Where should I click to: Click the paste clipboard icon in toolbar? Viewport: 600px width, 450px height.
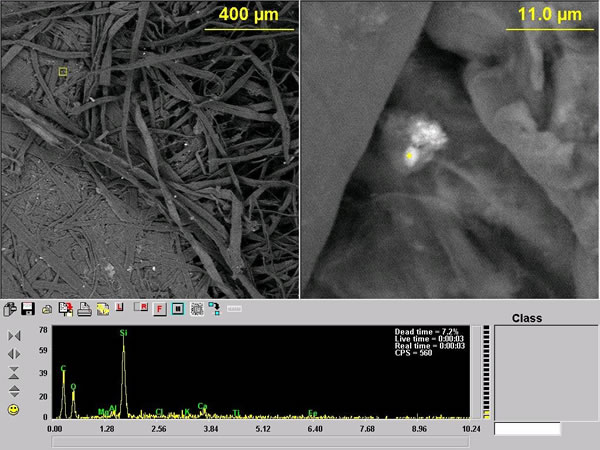tap(10, 309)
